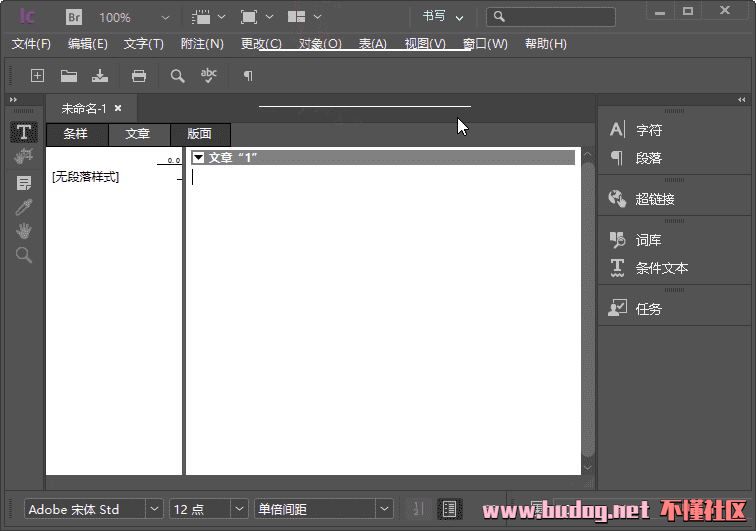Image resolution: width=756 pixels, height=531 pixels.
Task: Click the Print icon in the toolbar
Action: pos(139,76)
